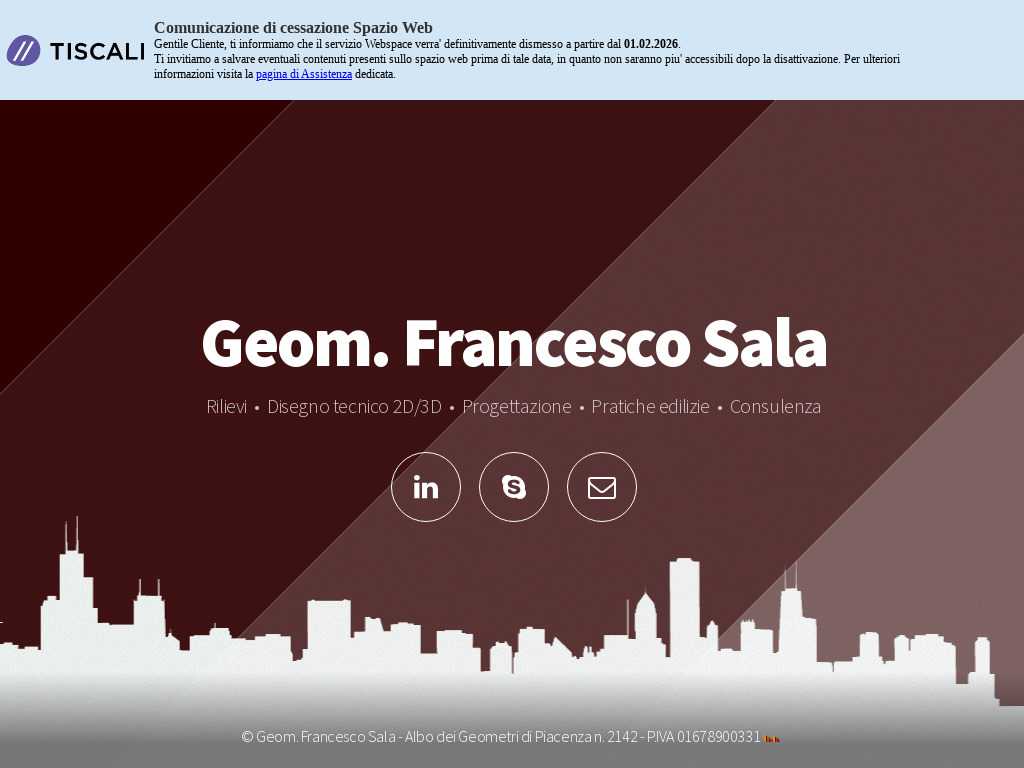Click the bold date 01.02.2026

650,44
